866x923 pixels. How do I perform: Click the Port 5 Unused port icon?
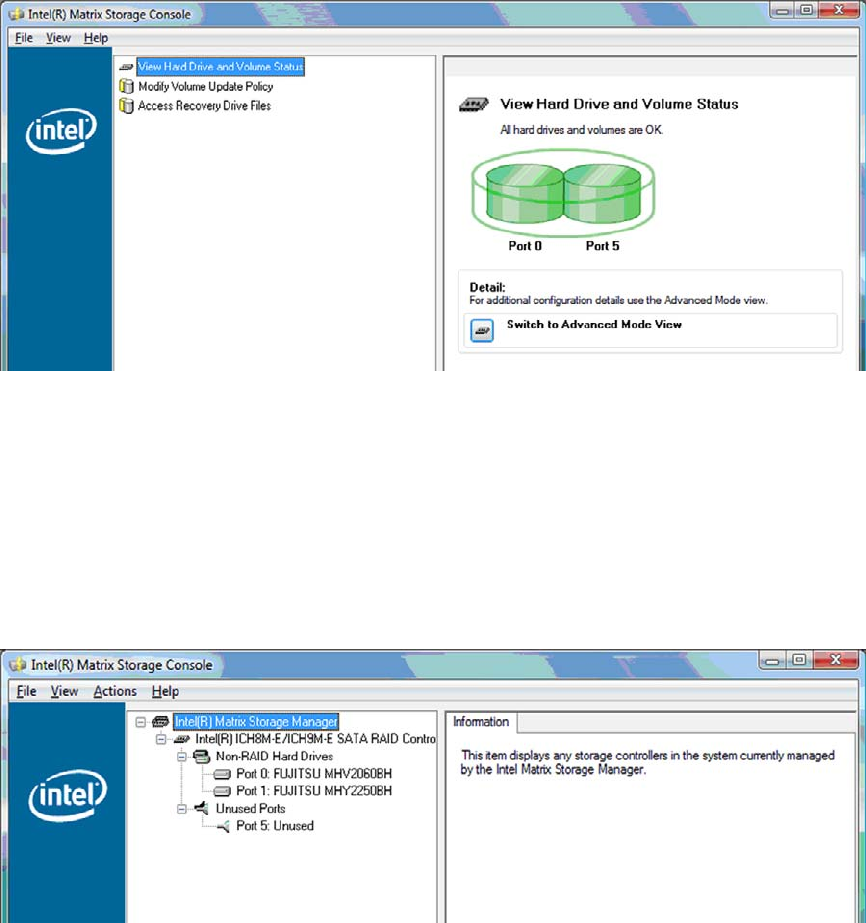pos(221,826)
